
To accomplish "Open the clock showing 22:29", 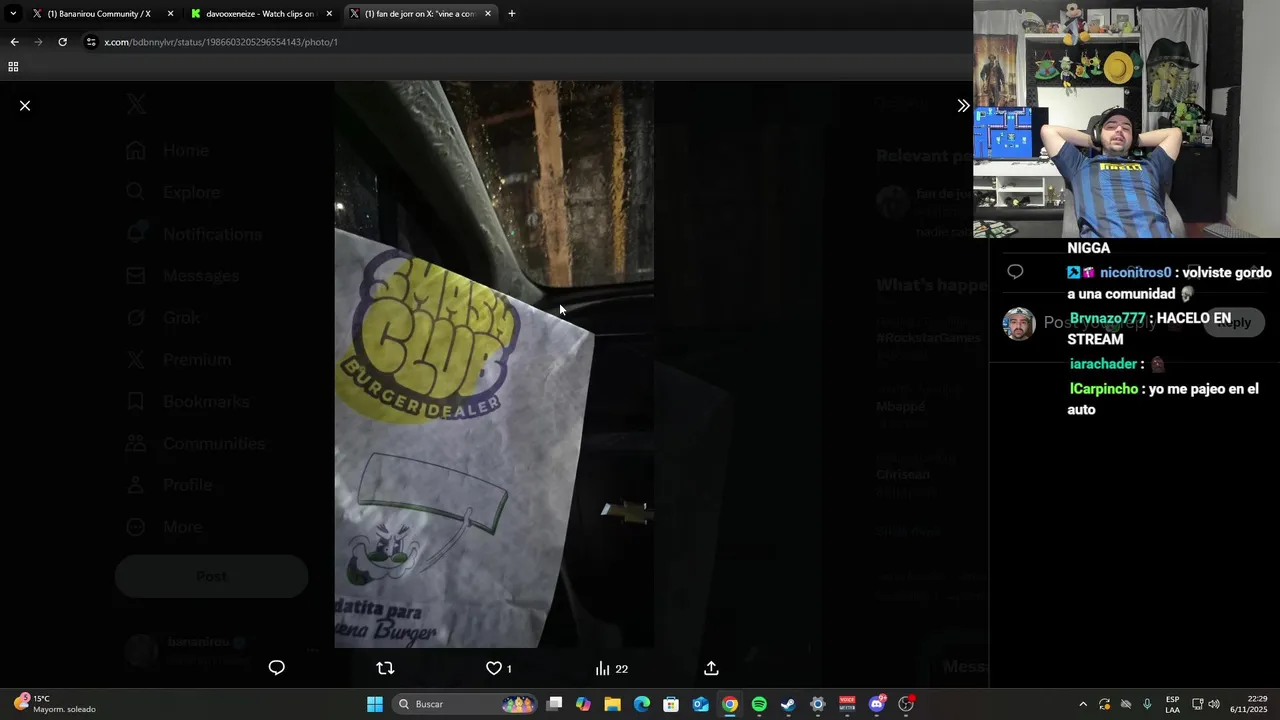I will [1249, 704].
